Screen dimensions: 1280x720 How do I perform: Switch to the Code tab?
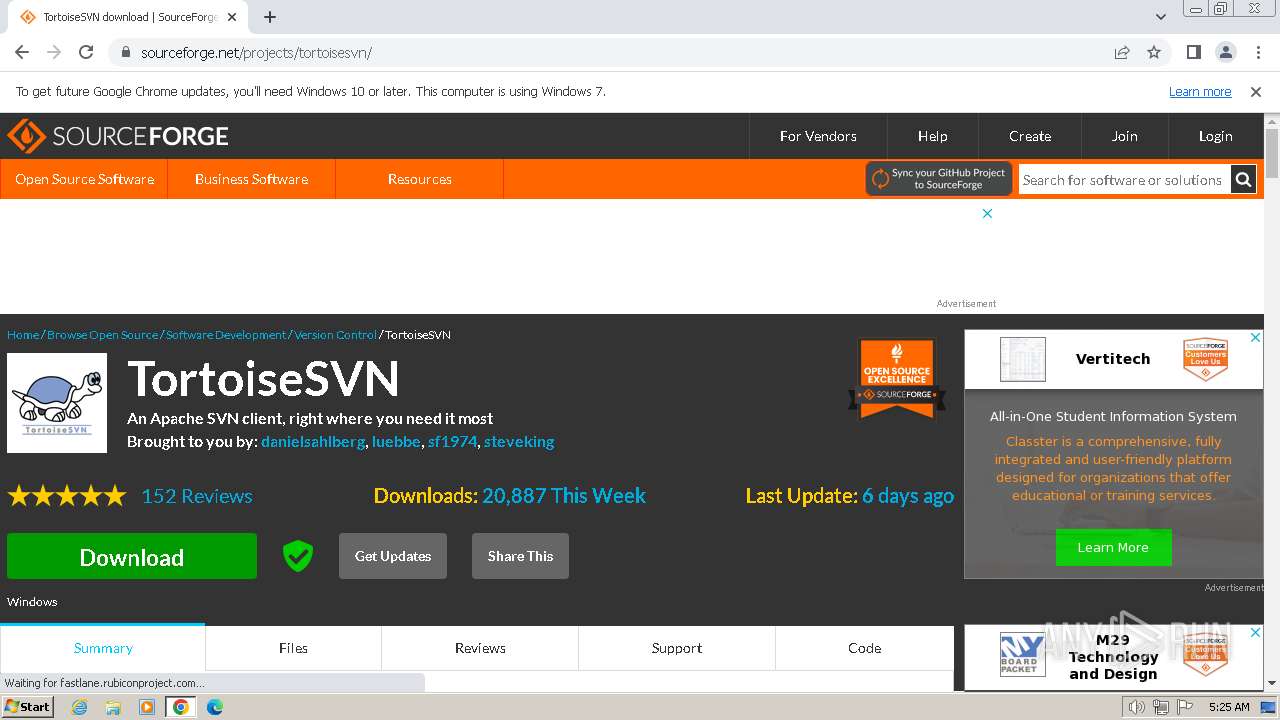(864, 648)
